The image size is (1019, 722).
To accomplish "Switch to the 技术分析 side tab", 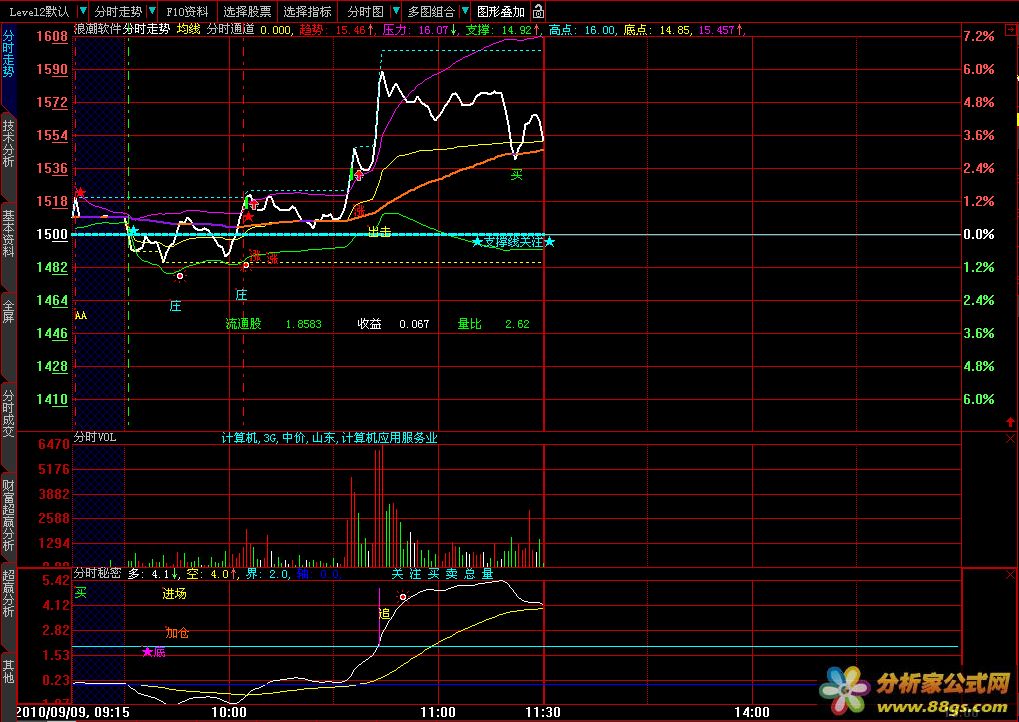I will pos(8,144).
